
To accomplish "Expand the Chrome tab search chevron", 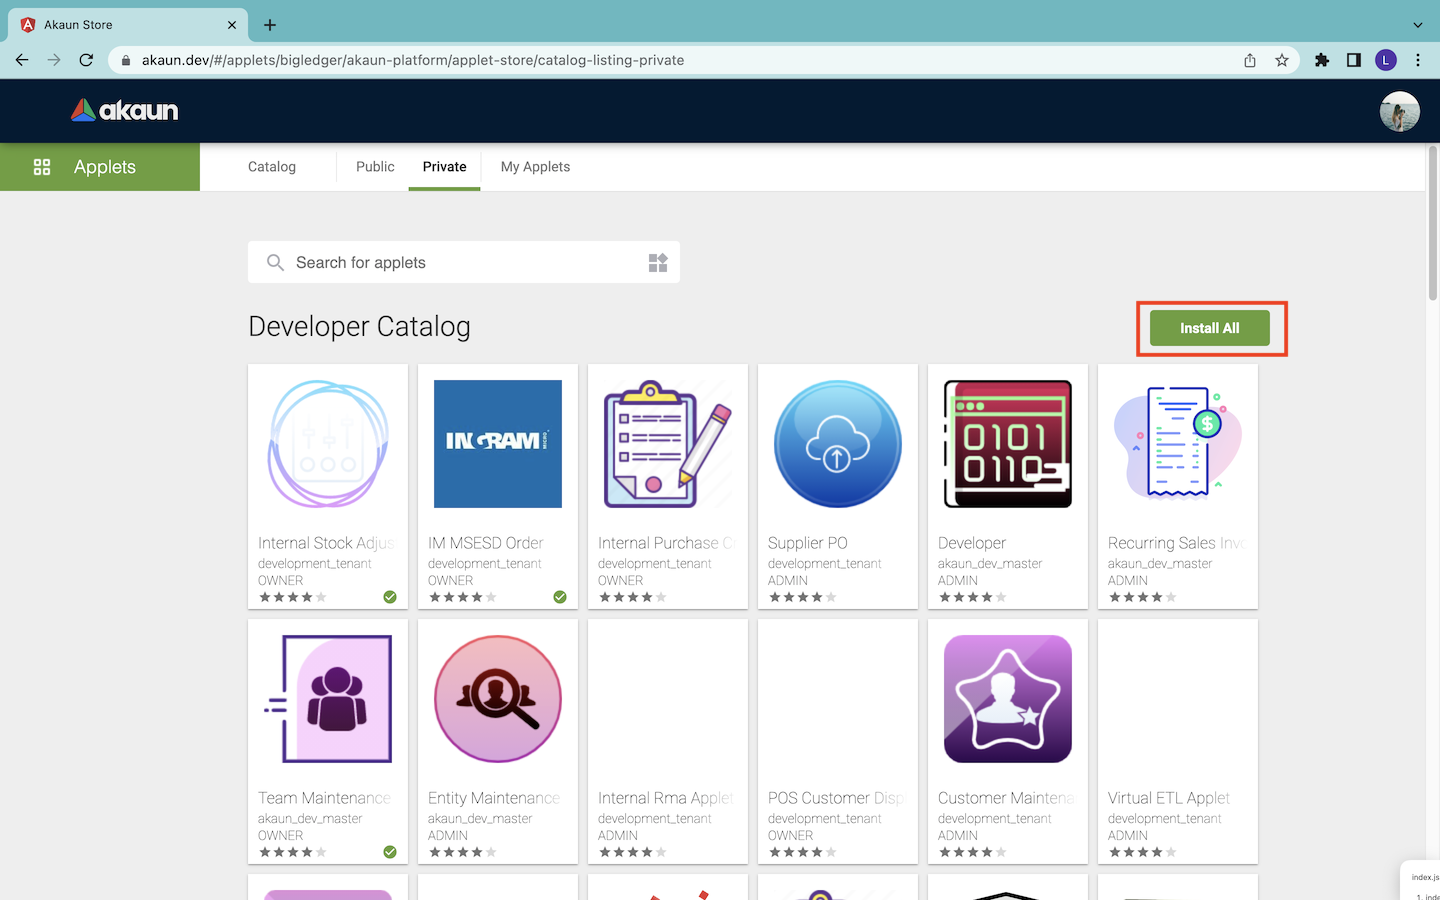I will 1417,25.
